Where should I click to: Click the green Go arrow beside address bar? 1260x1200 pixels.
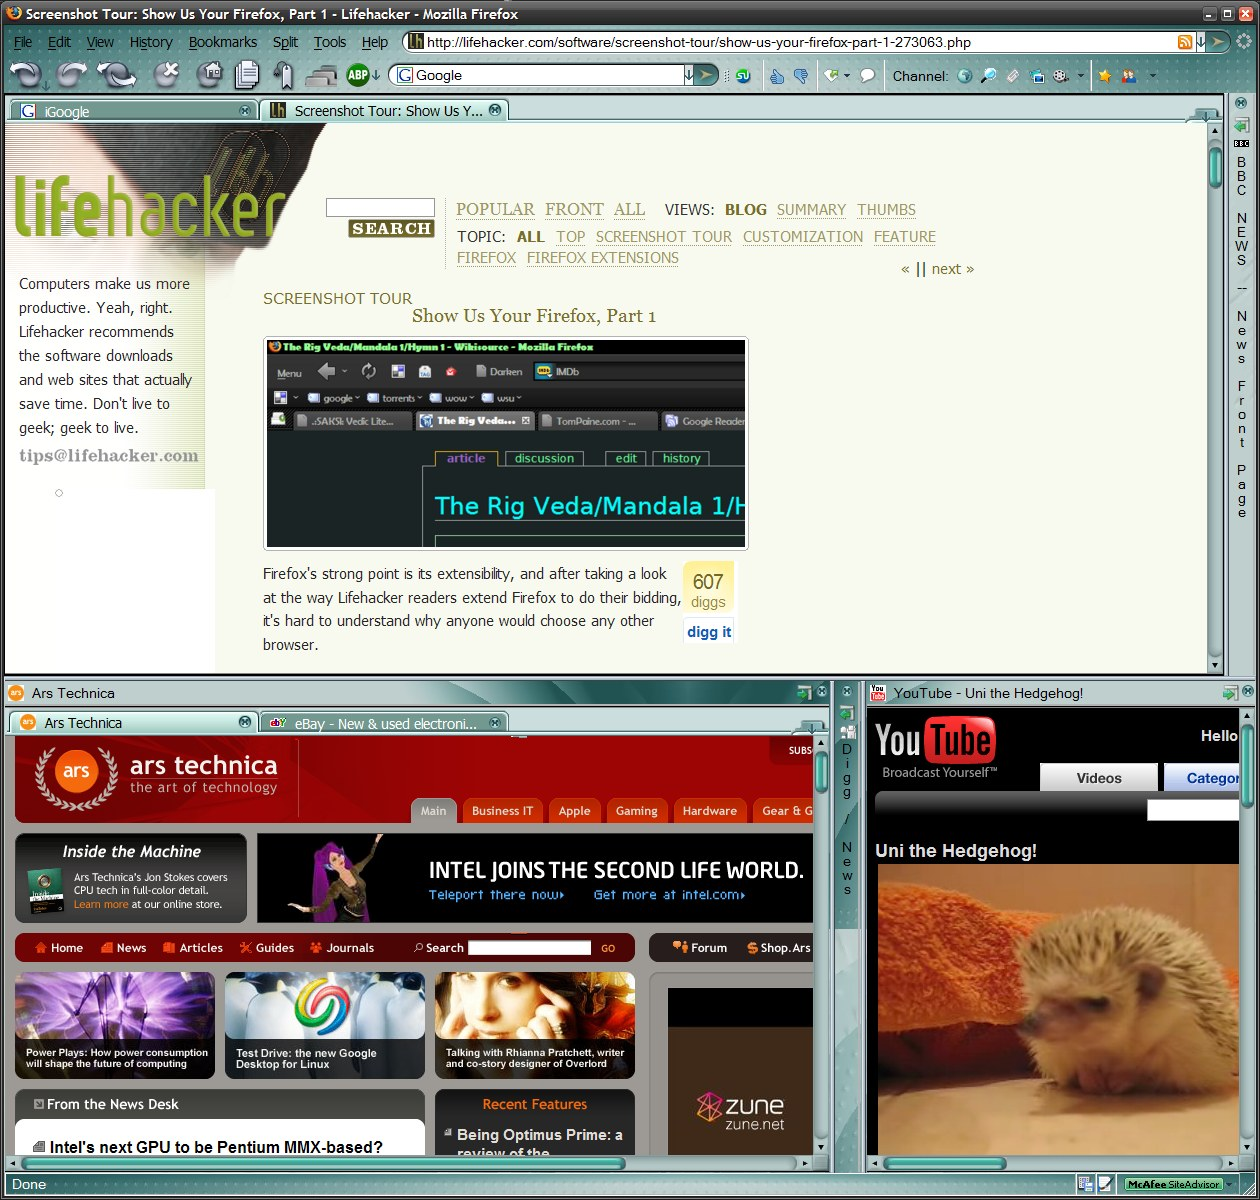1217,42
